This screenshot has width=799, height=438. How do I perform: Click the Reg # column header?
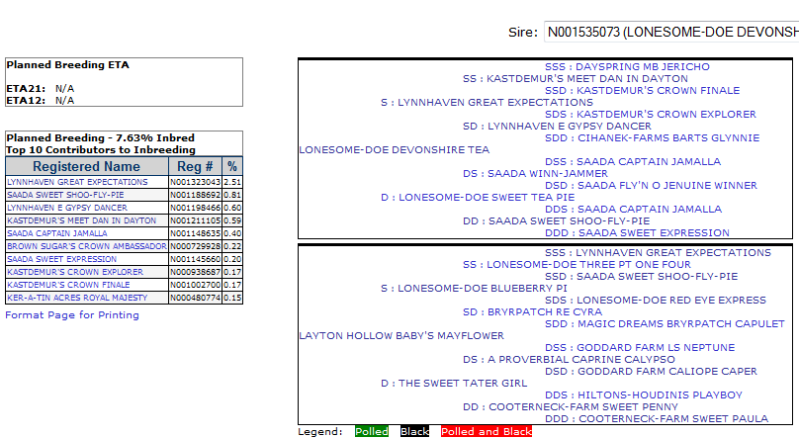click(x=195, y=167)
